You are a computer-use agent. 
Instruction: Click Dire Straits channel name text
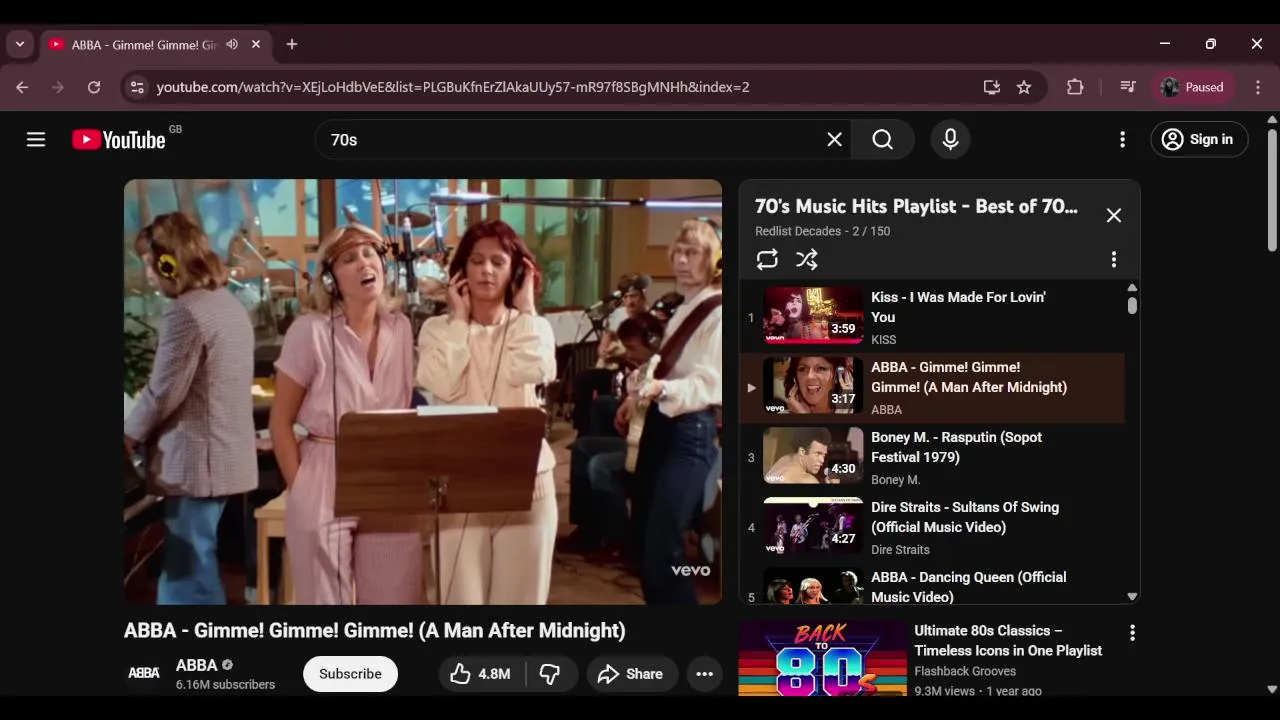(x=900, y=550)
